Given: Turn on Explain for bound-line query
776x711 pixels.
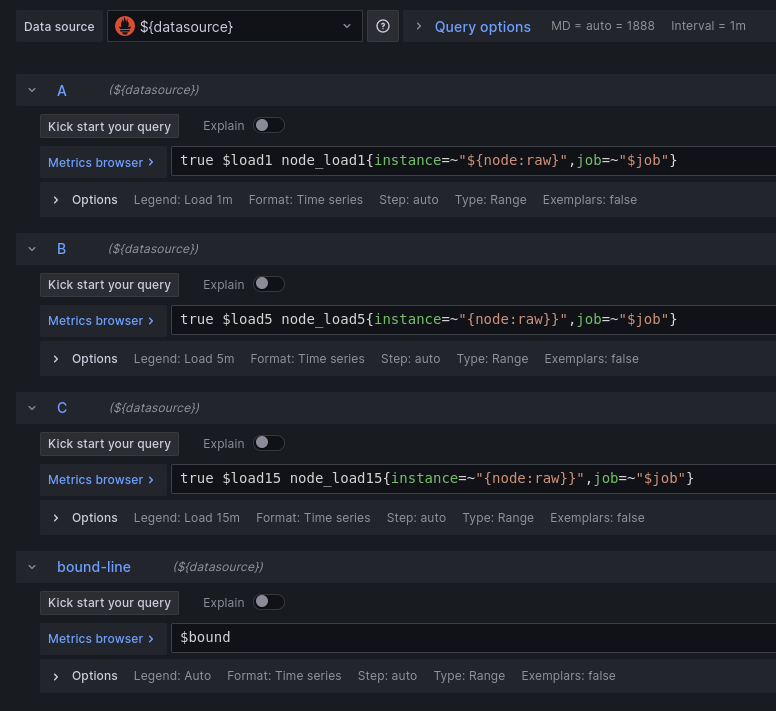Looking at the screenshot, I should [268, 602].
